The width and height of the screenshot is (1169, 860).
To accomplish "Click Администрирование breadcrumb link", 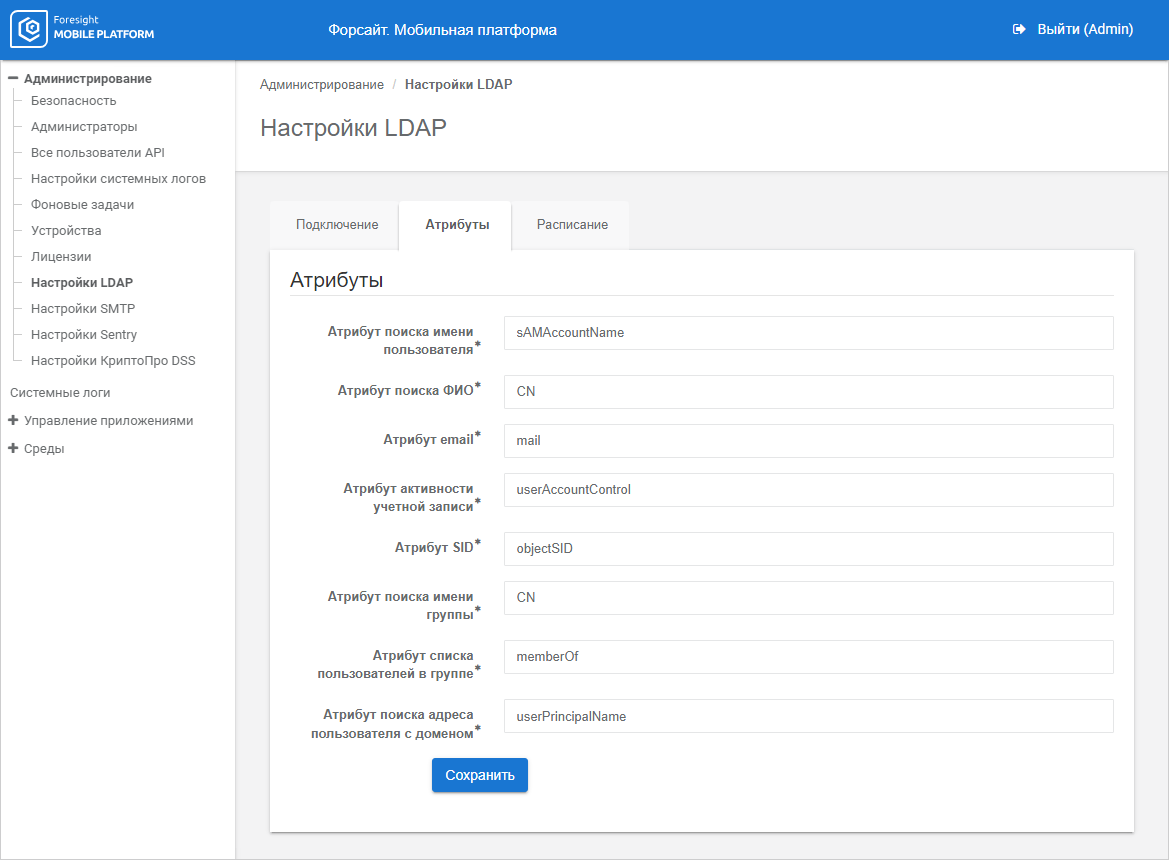I will point(321,85).
